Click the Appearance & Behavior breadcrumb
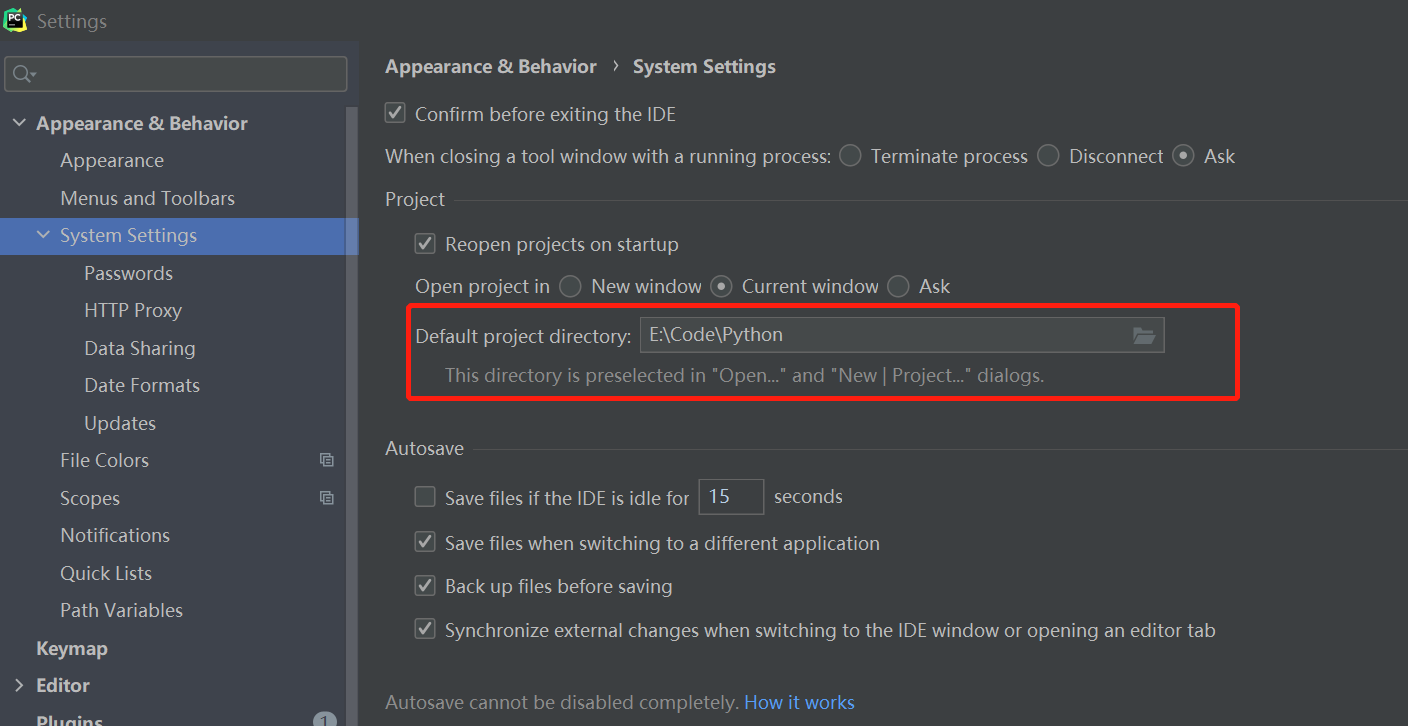 point(491,67)
